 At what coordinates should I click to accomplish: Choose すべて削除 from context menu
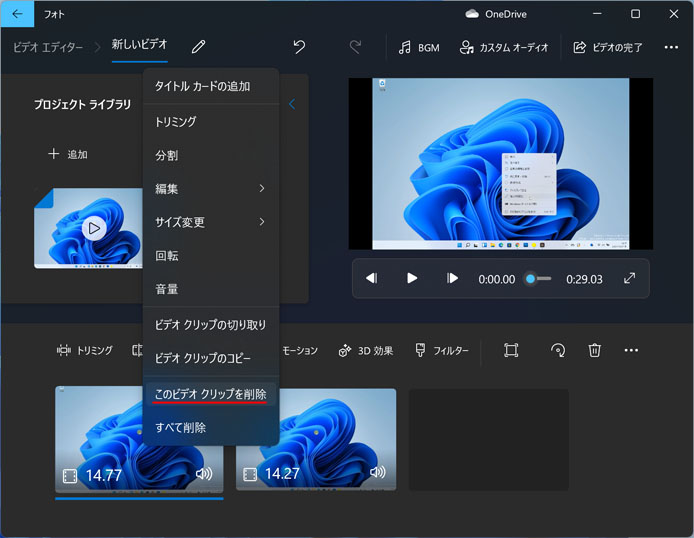pyautogui.click(x=211, y=427)
